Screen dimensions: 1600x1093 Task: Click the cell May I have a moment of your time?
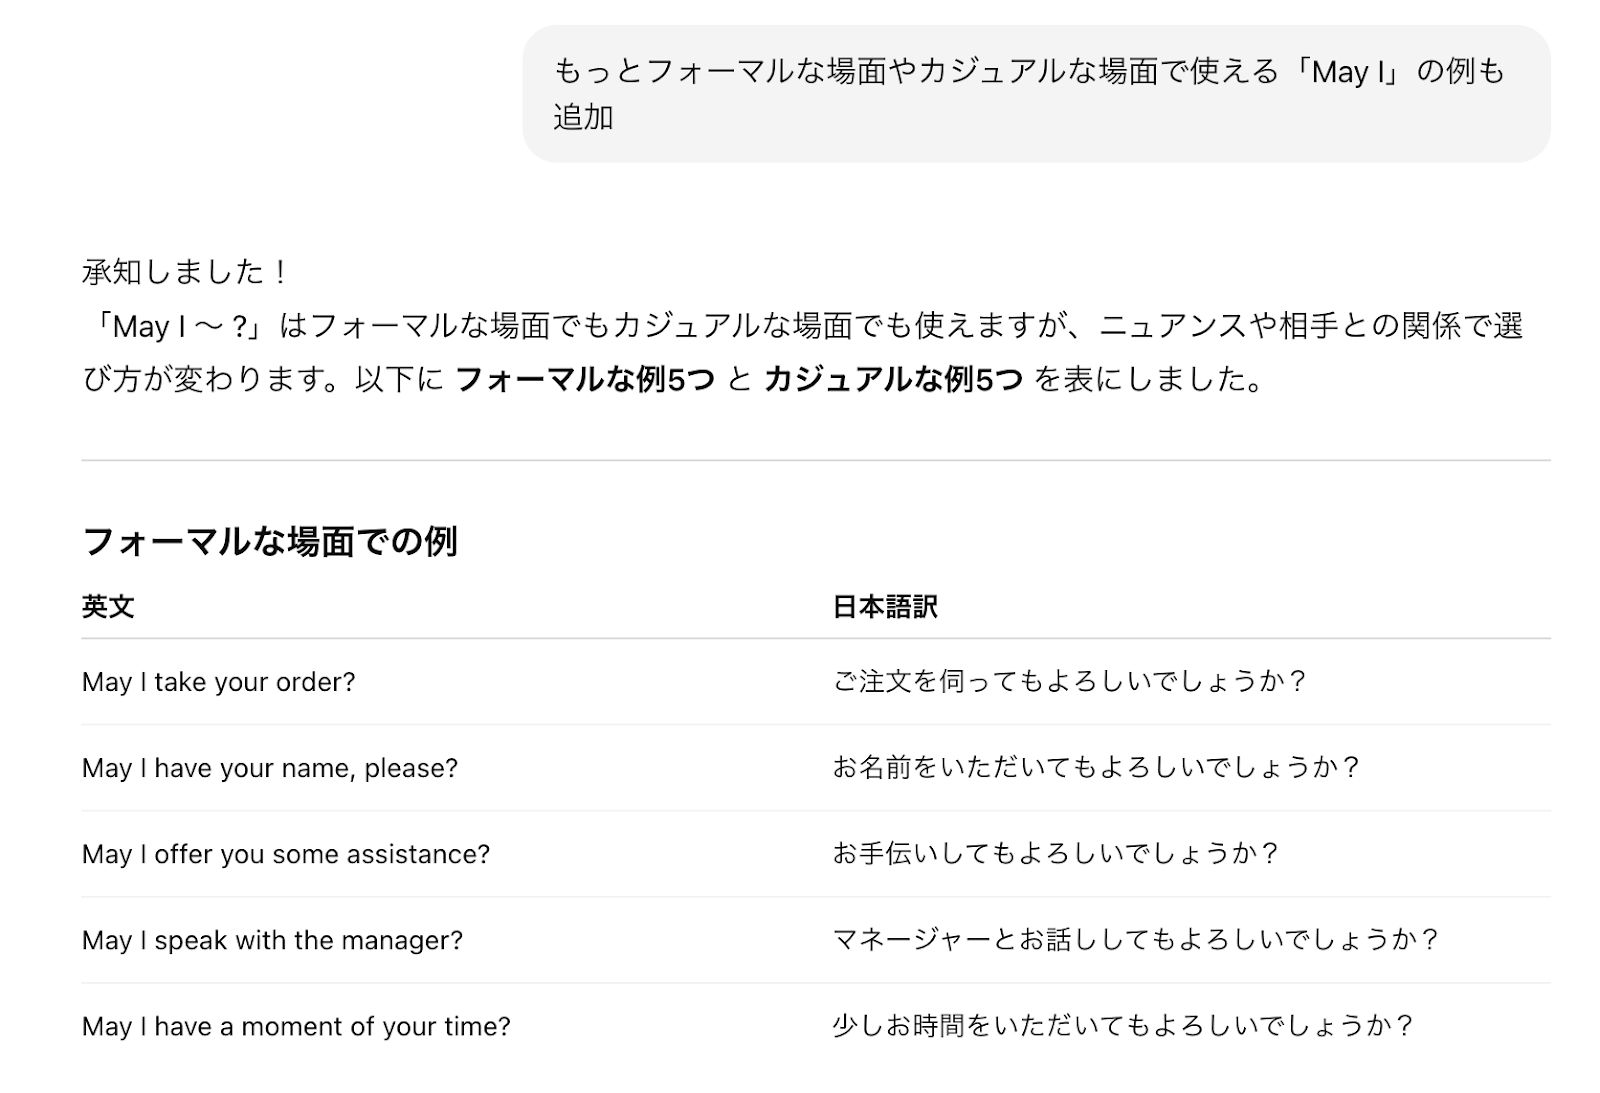(296, 1026)
